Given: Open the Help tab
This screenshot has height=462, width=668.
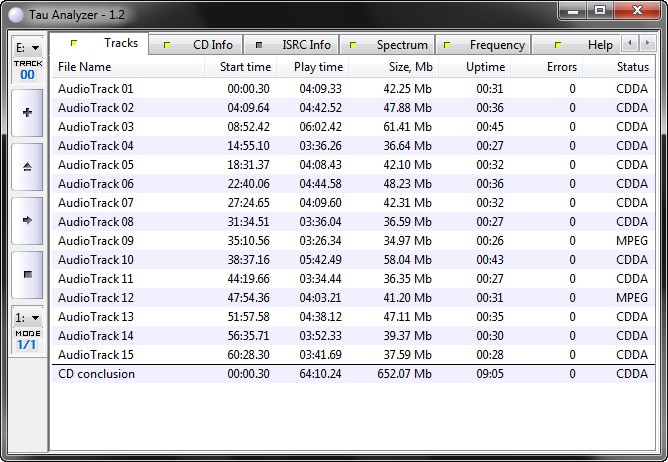Looking at the screenshot, I should coord(576,45).
